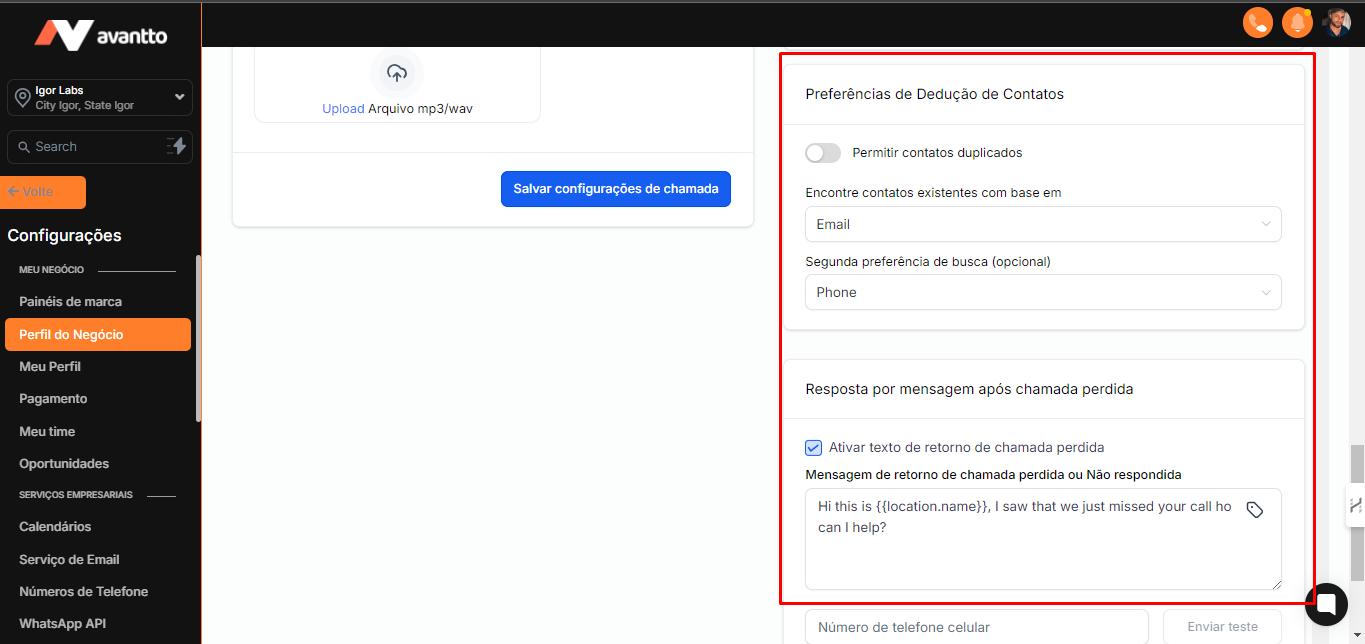Select Calendários in the sidebar

click(x=55, y=527)
